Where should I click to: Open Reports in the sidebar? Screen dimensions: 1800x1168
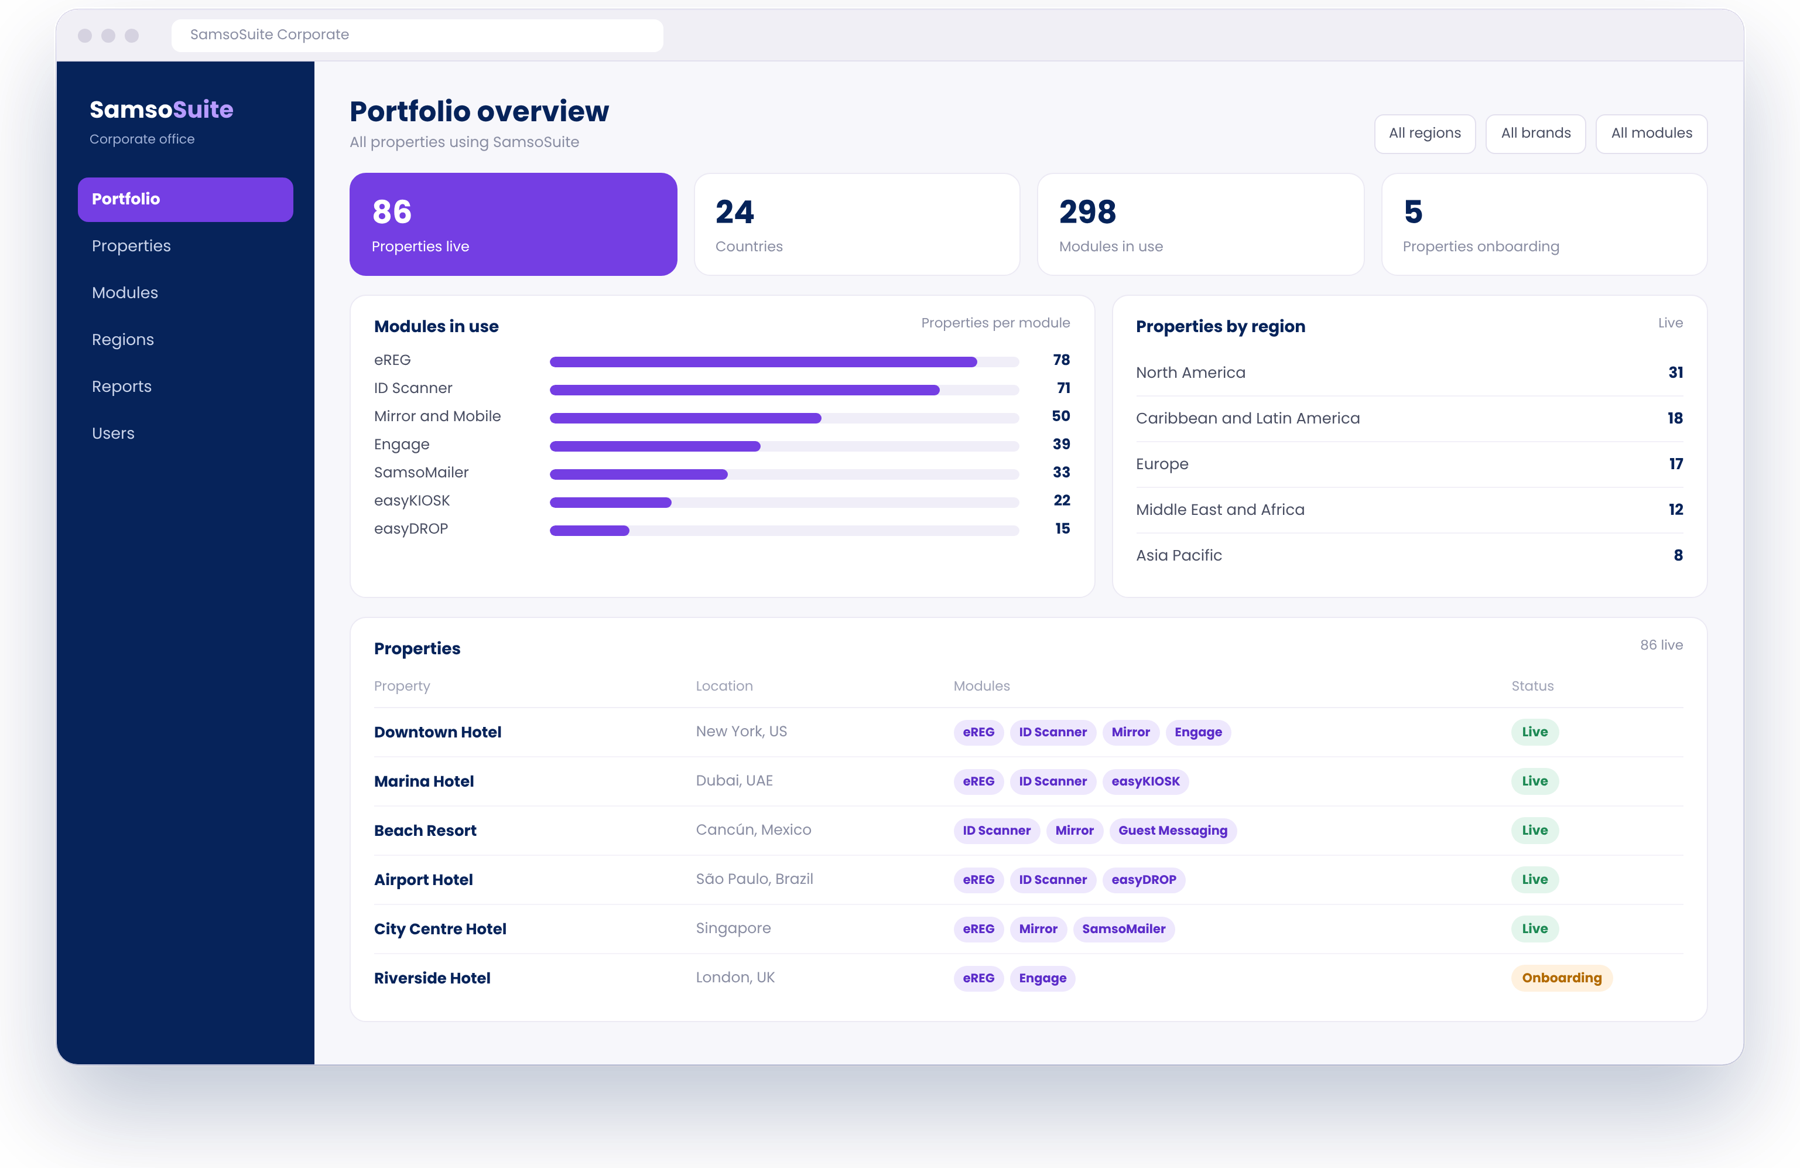[122, 386]
